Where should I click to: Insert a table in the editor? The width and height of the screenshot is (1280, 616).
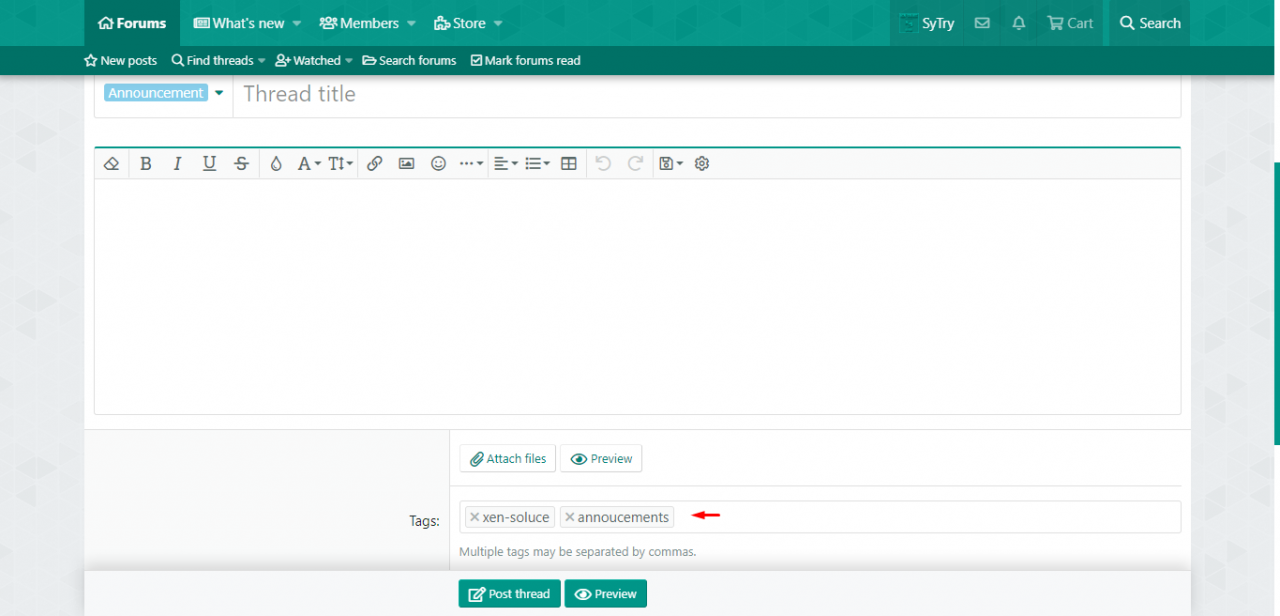569,164
